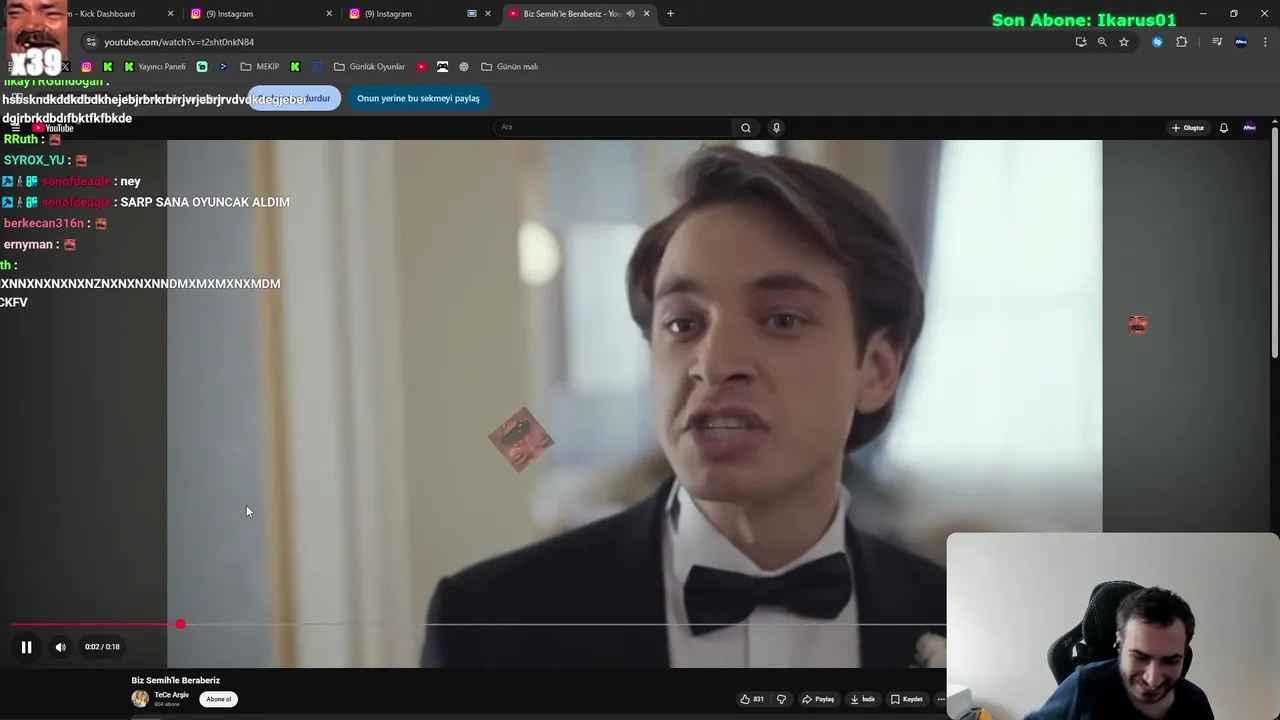1280x720 pixels.
Task: Click the video title Biz Semih'le Beraberiz
Action: tap(176, 680)
